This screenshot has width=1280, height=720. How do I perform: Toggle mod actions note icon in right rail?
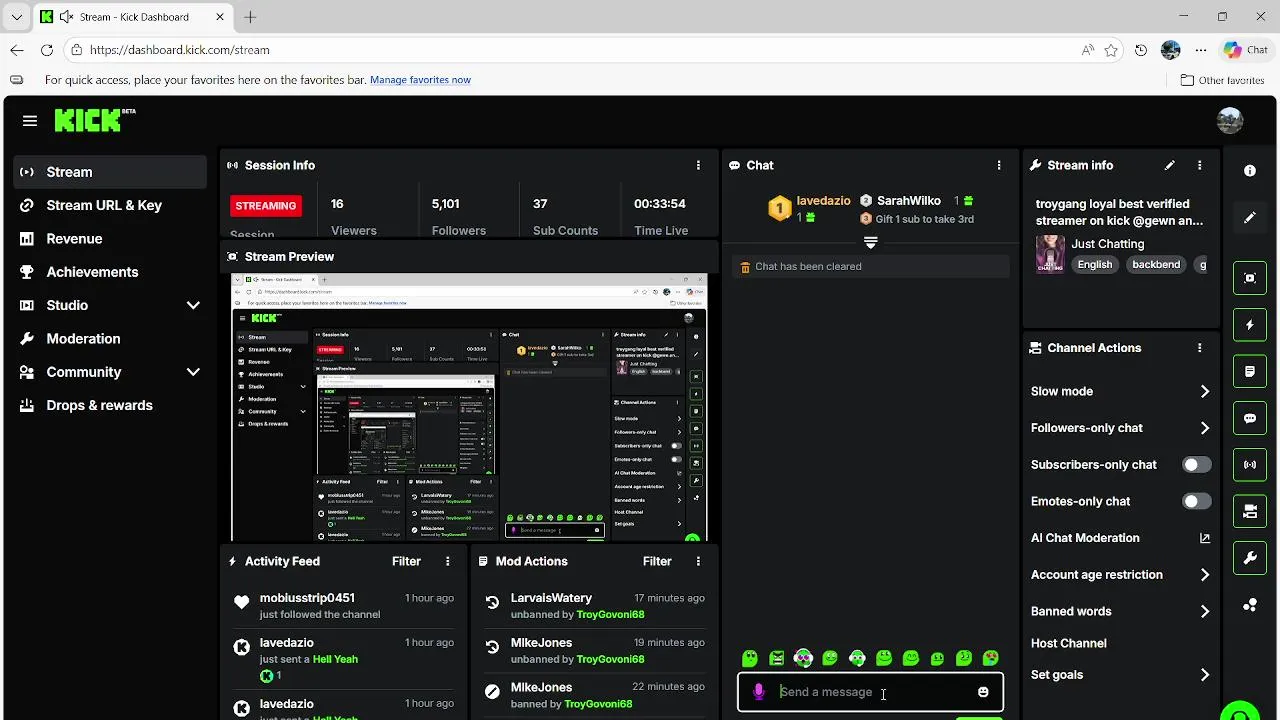[x=1250, y=372]
